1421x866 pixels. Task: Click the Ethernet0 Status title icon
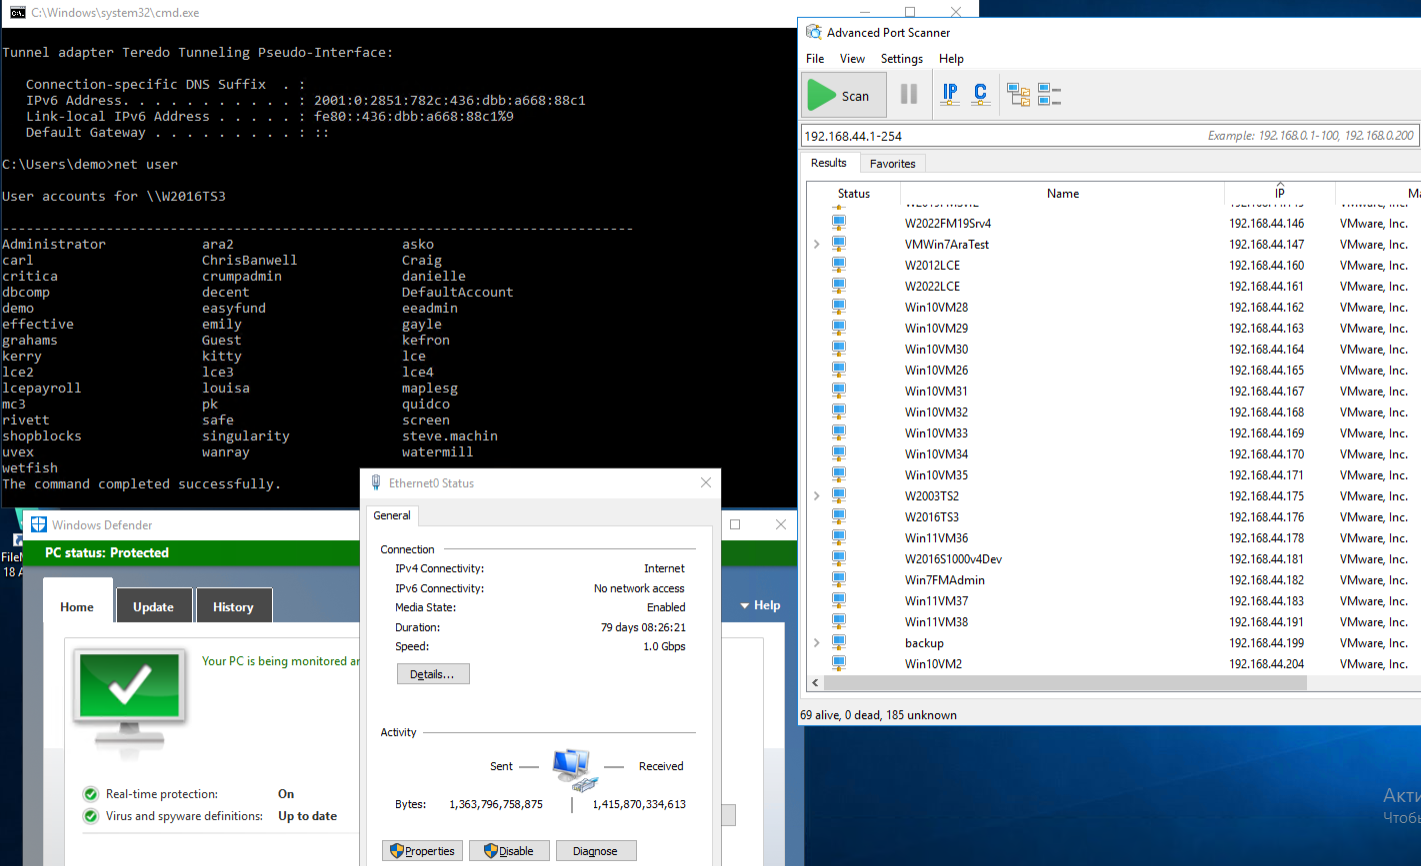[x=376, y=482]
